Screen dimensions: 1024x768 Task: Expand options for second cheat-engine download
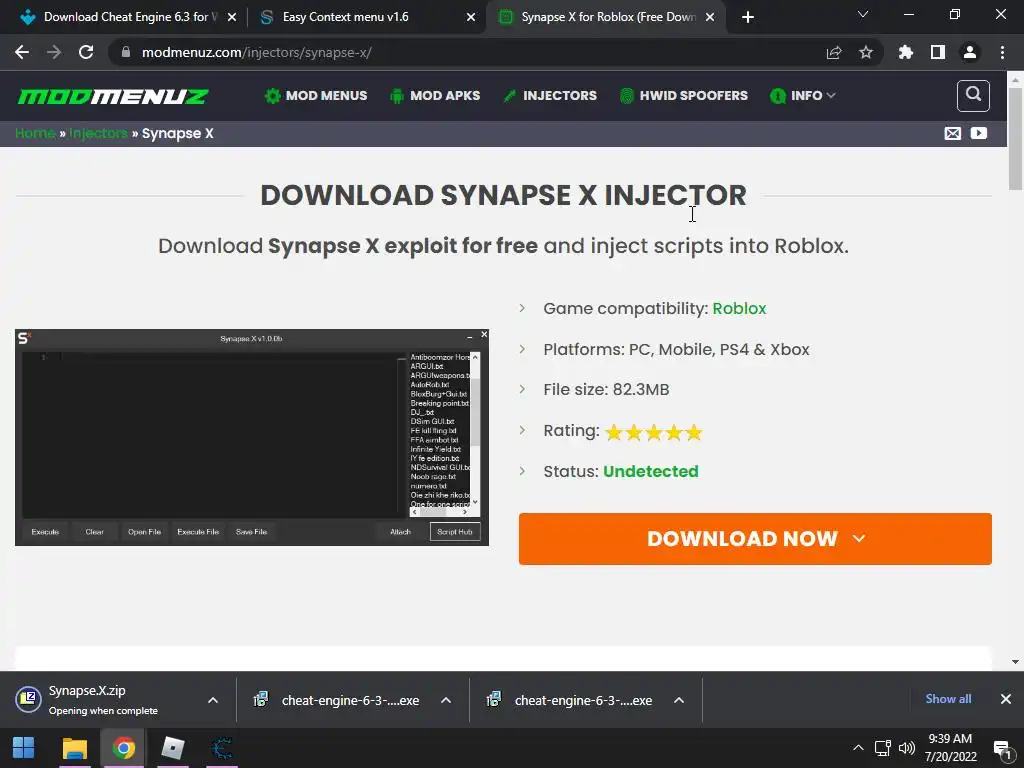[x=679, y=700]
